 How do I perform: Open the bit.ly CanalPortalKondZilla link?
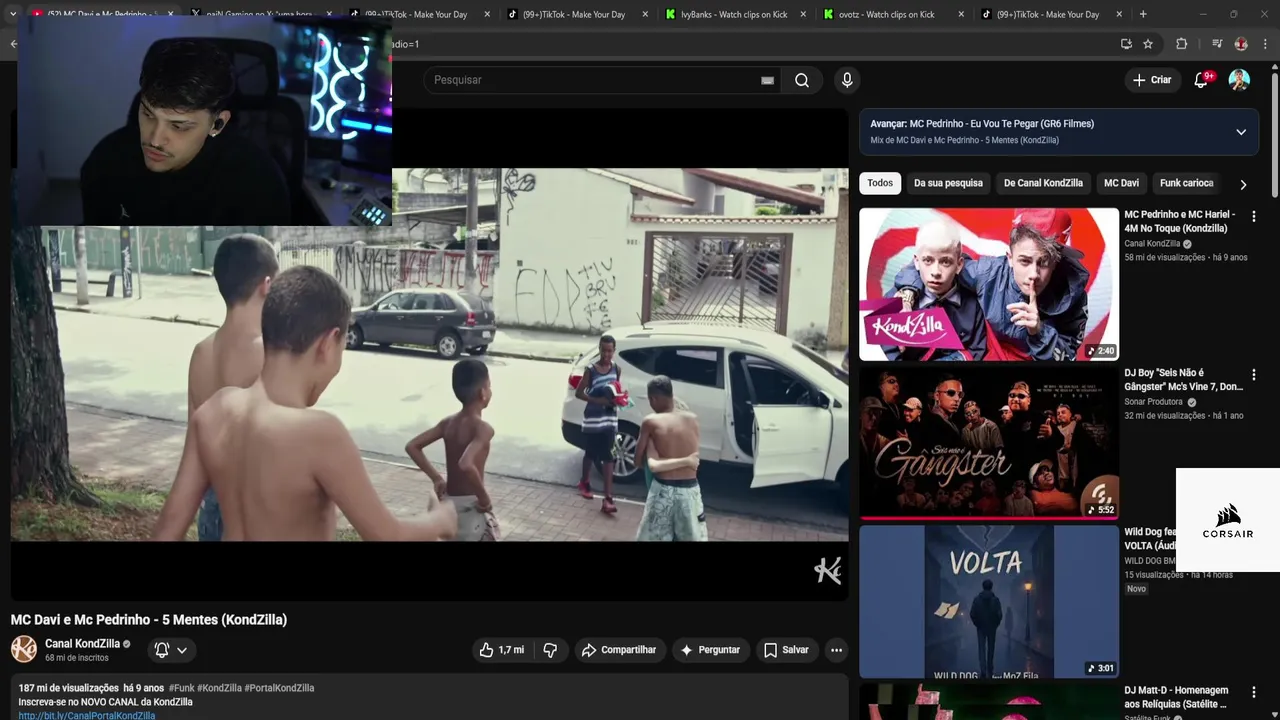click(87, 716)
